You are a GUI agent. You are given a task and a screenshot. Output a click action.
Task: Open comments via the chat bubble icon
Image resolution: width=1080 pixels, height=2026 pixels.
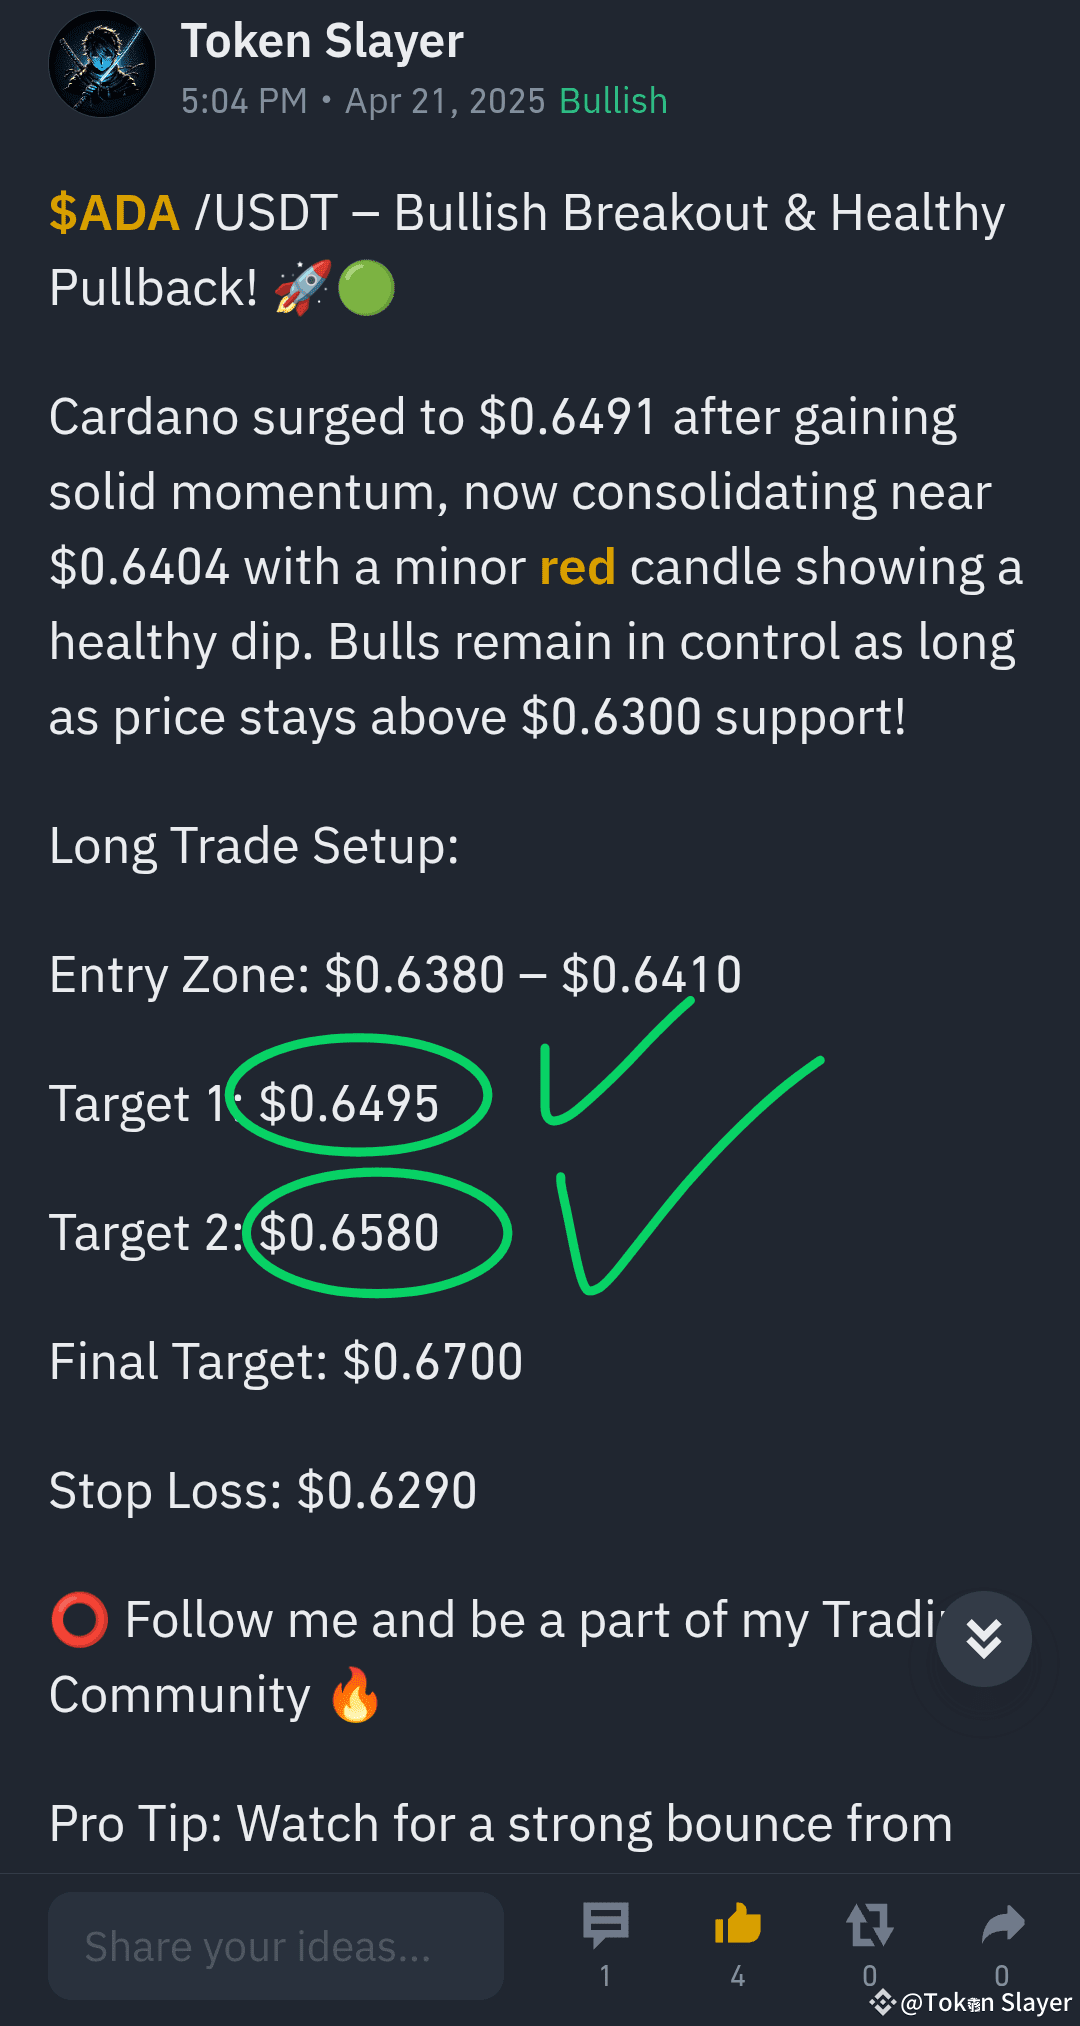[x=605, y=1922]
